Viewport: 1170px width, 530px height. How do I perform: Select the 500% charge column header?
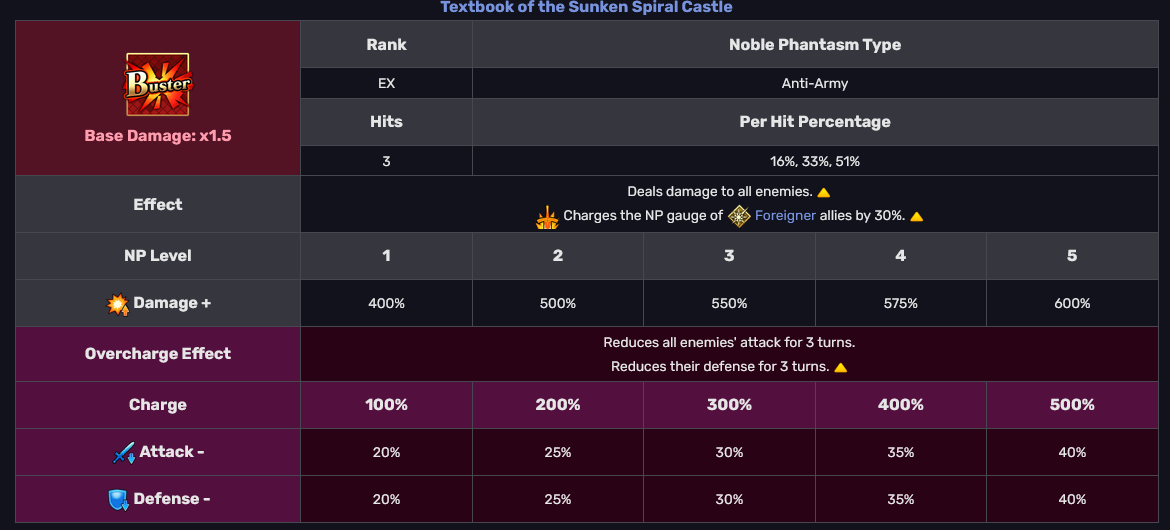[1072, 405]
